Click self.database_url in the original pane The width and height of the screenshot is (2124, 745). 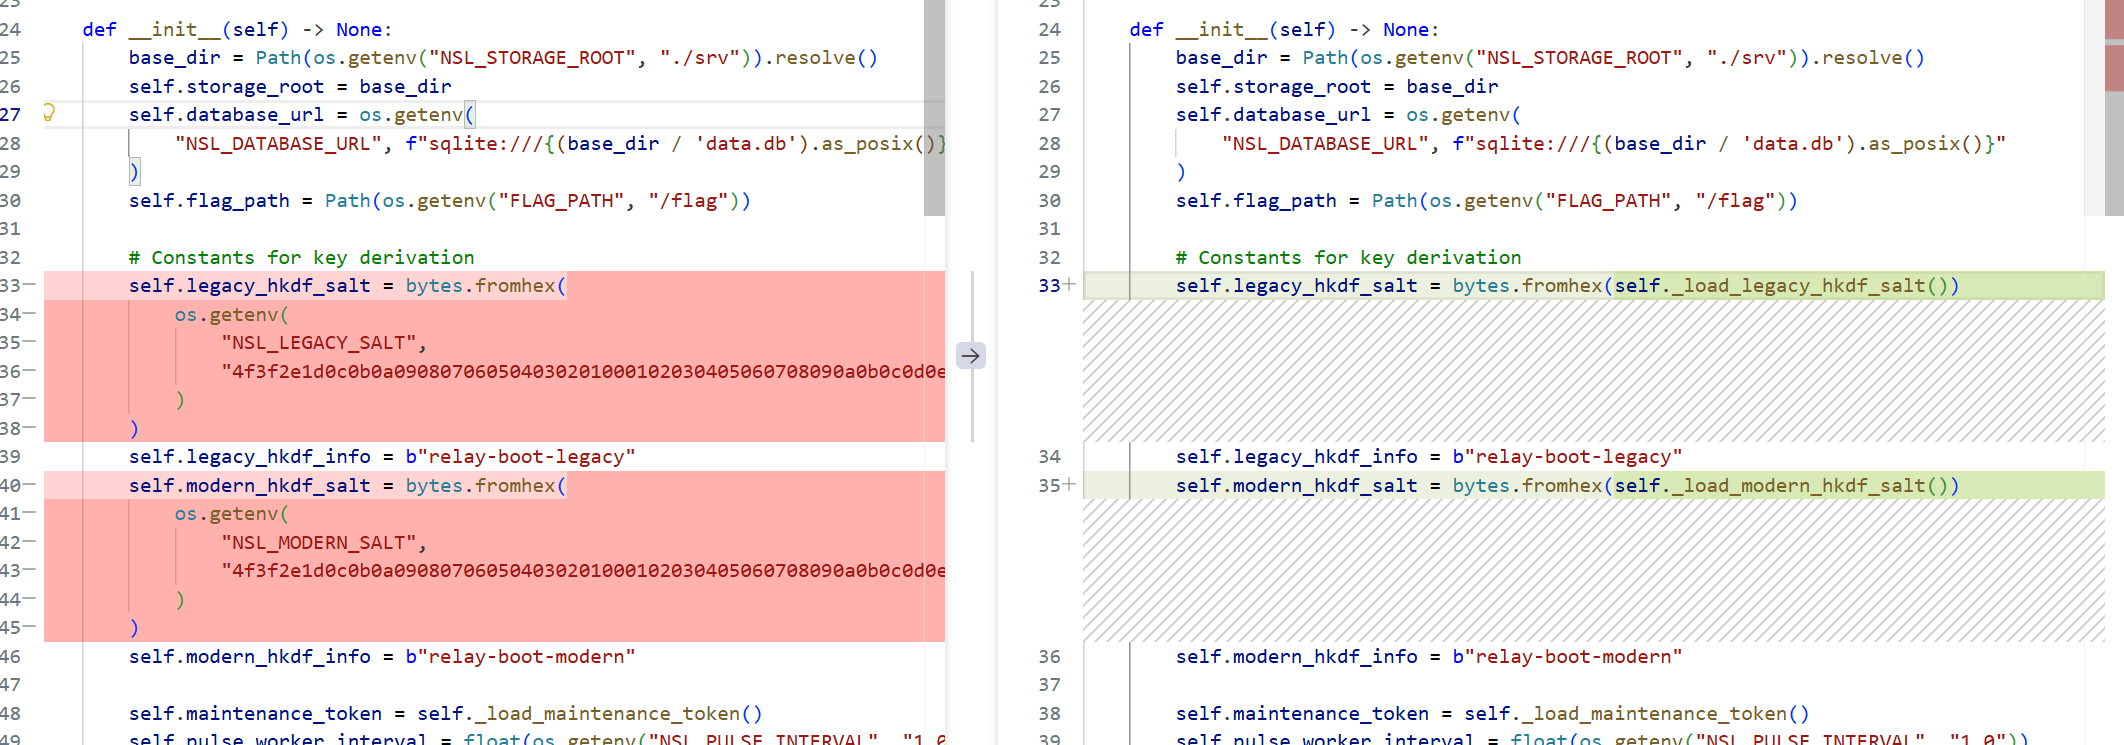(226, 115)
